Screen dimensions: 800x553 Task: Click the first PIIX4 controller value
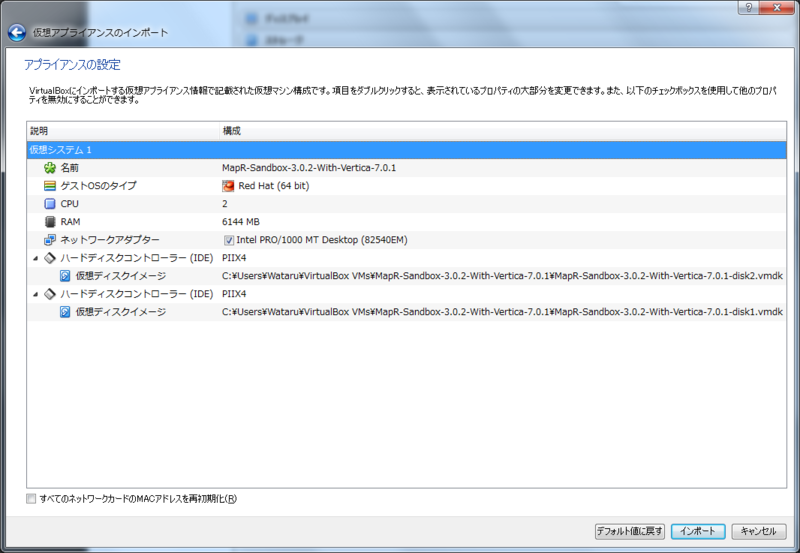(234, 258)
